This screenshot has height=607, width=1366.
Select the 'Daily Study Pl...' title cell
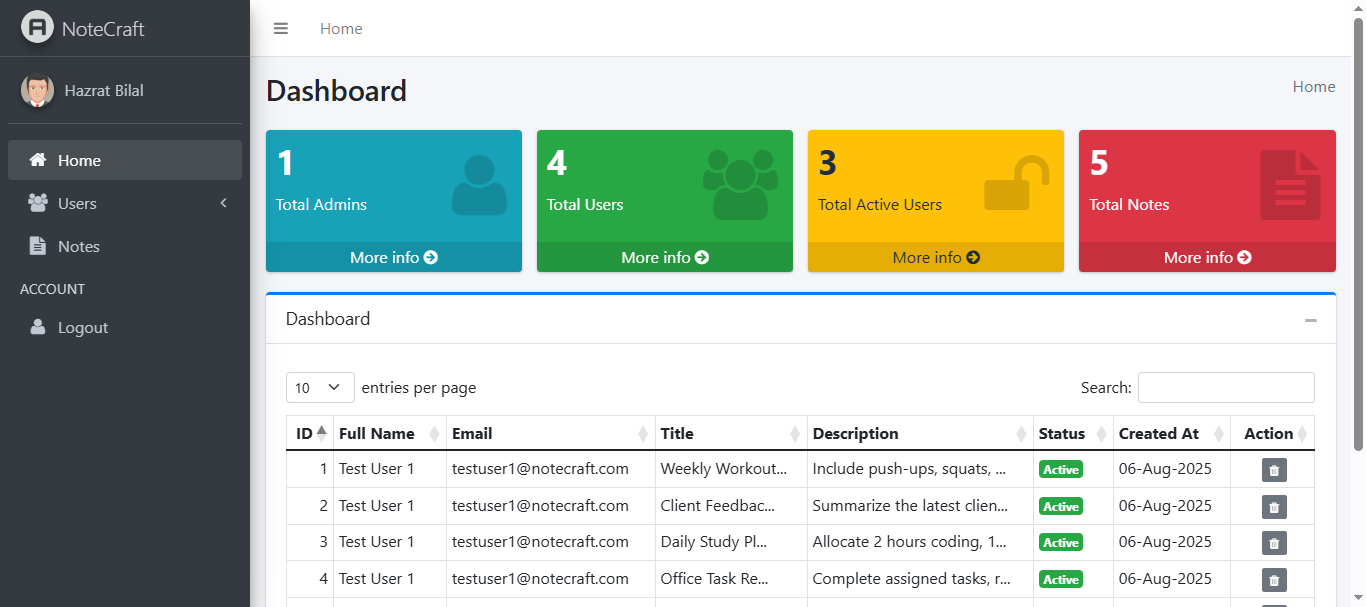click(732, 542)
